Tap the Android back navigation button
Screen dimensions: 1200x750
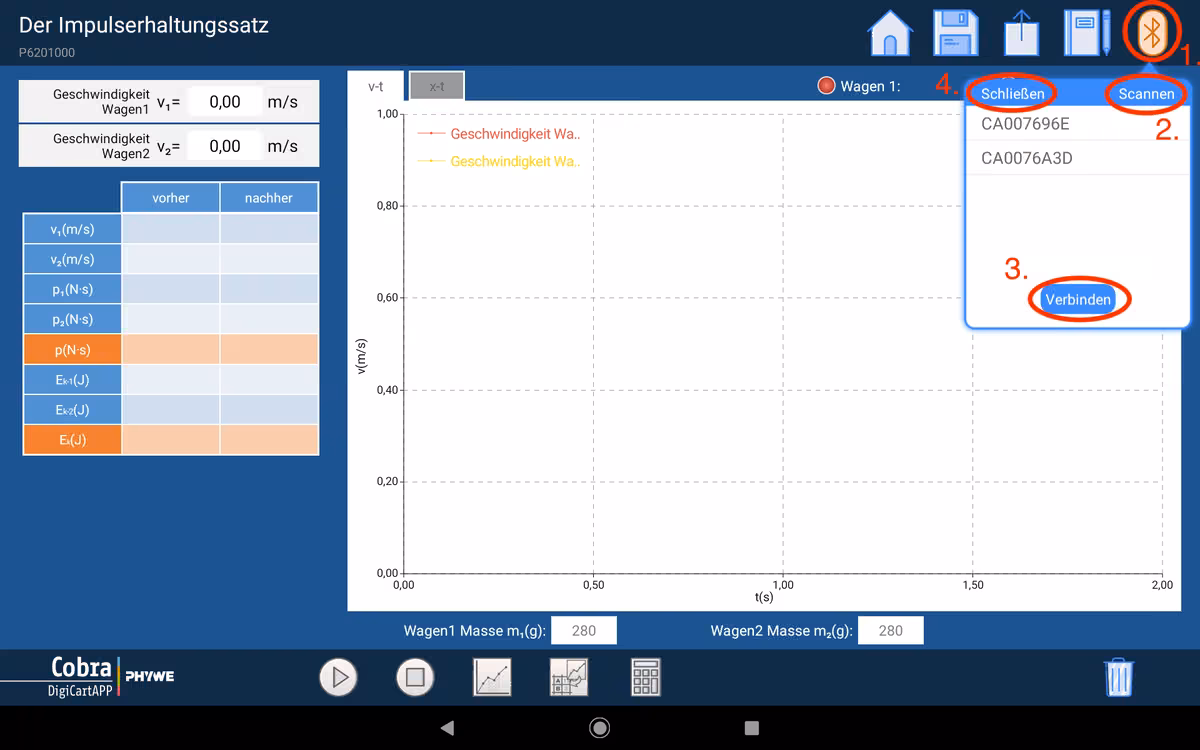coord(447,727)
